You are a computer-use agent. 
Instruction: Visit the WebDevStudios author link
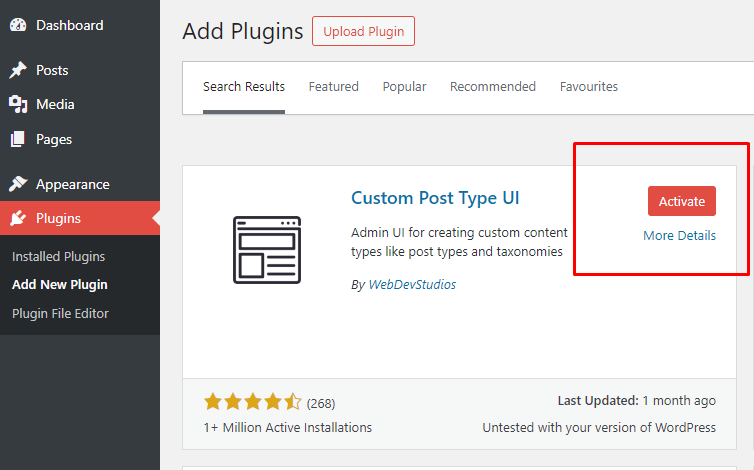[x=412, y=285]
